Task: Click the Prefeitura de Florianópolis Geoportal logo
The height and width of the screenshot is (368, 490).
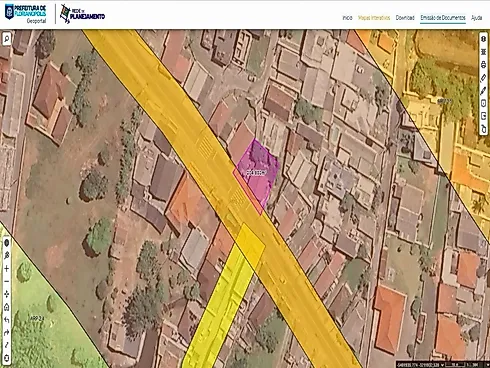Action: (25, 14)
